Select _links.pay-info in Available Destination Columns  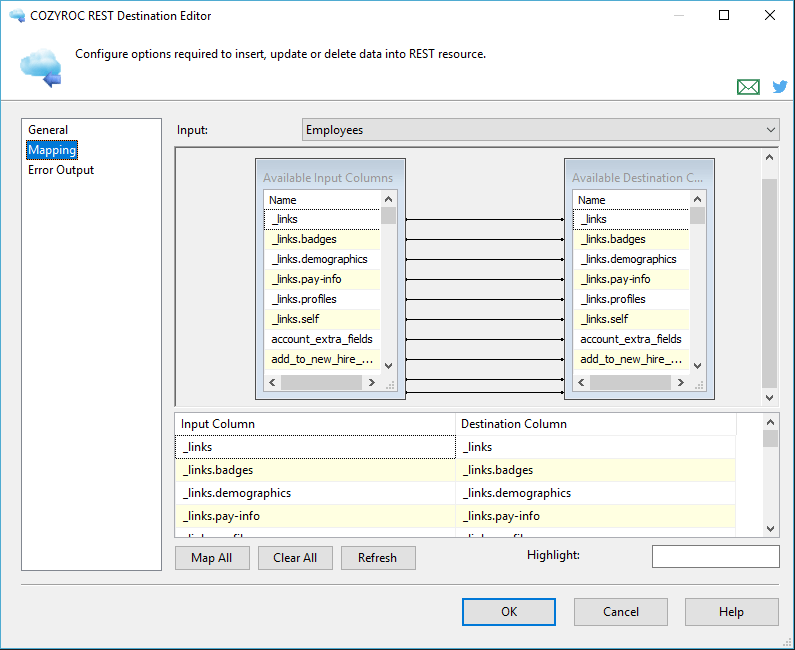pos(631,279)
